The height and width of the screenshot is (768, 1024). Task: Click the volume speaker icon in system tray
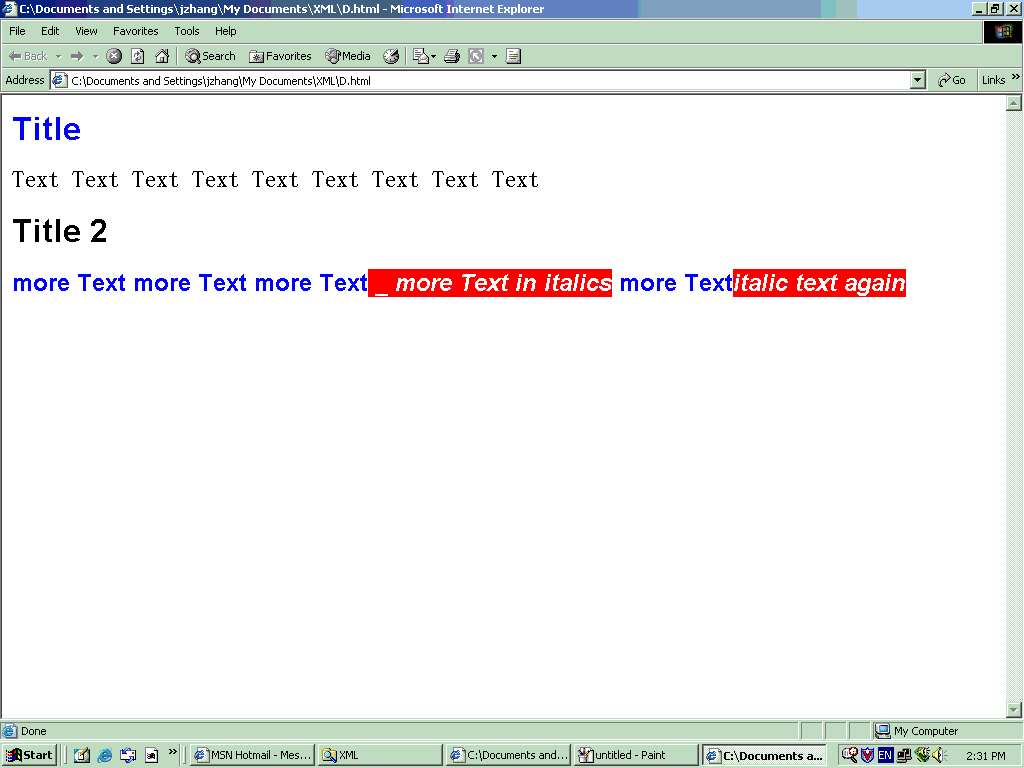click(x=937, y=756)
